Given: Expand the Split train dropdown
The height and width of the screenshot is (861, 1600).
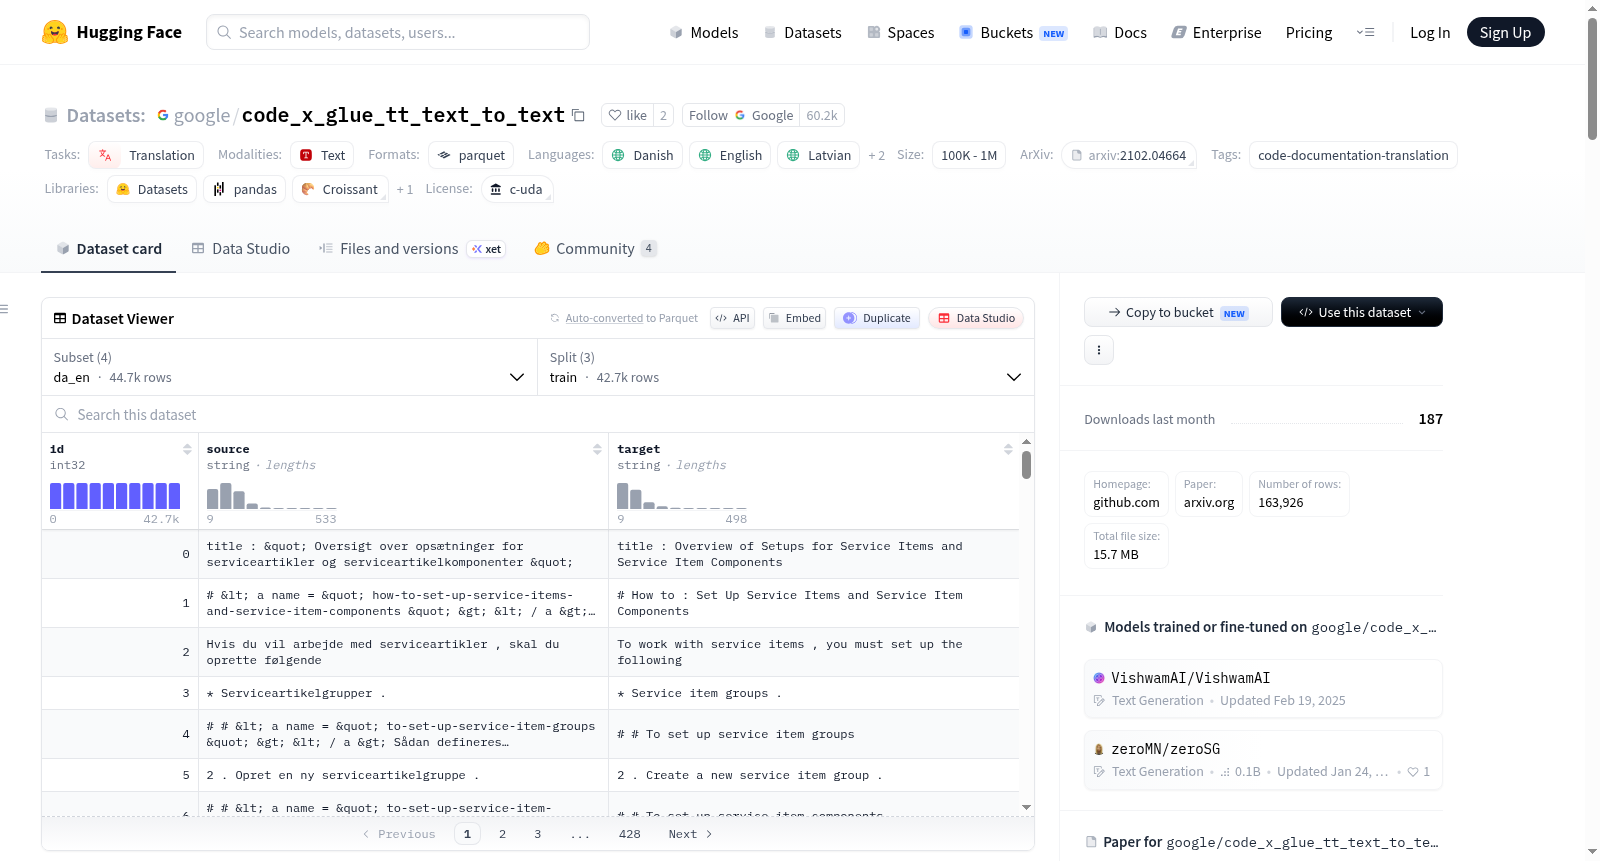Looking at the screenshot, I should [786, 368].
